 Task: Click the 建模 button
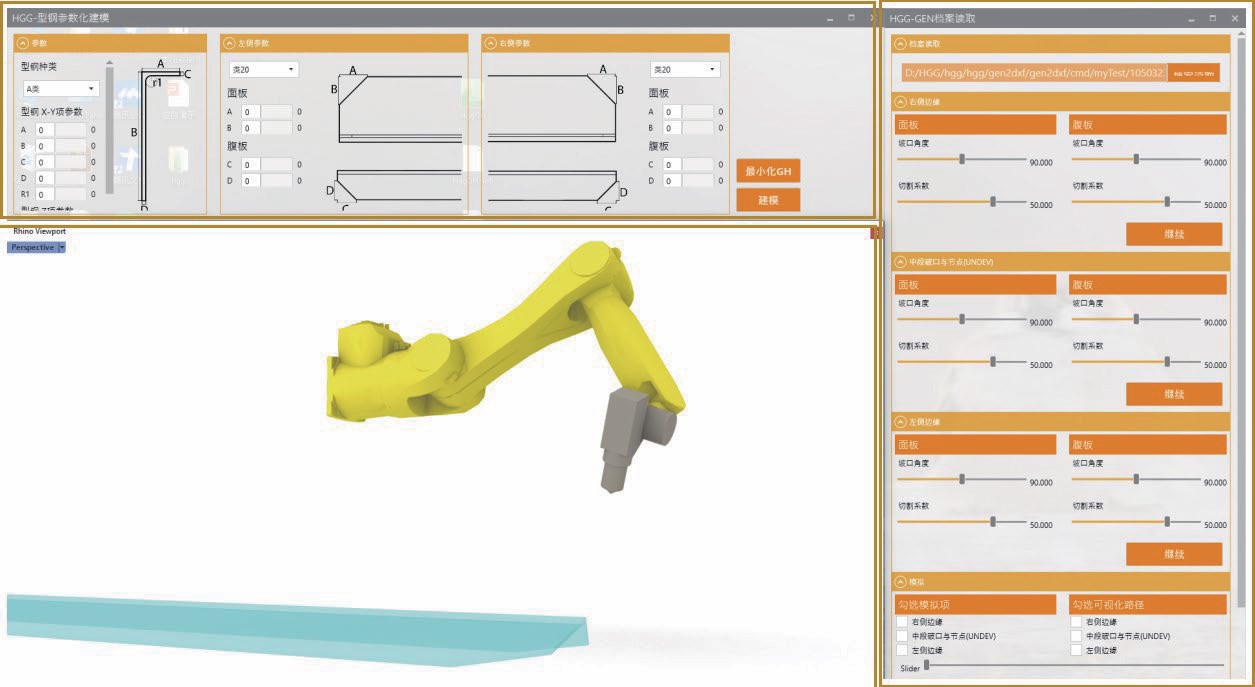point(768,200)
